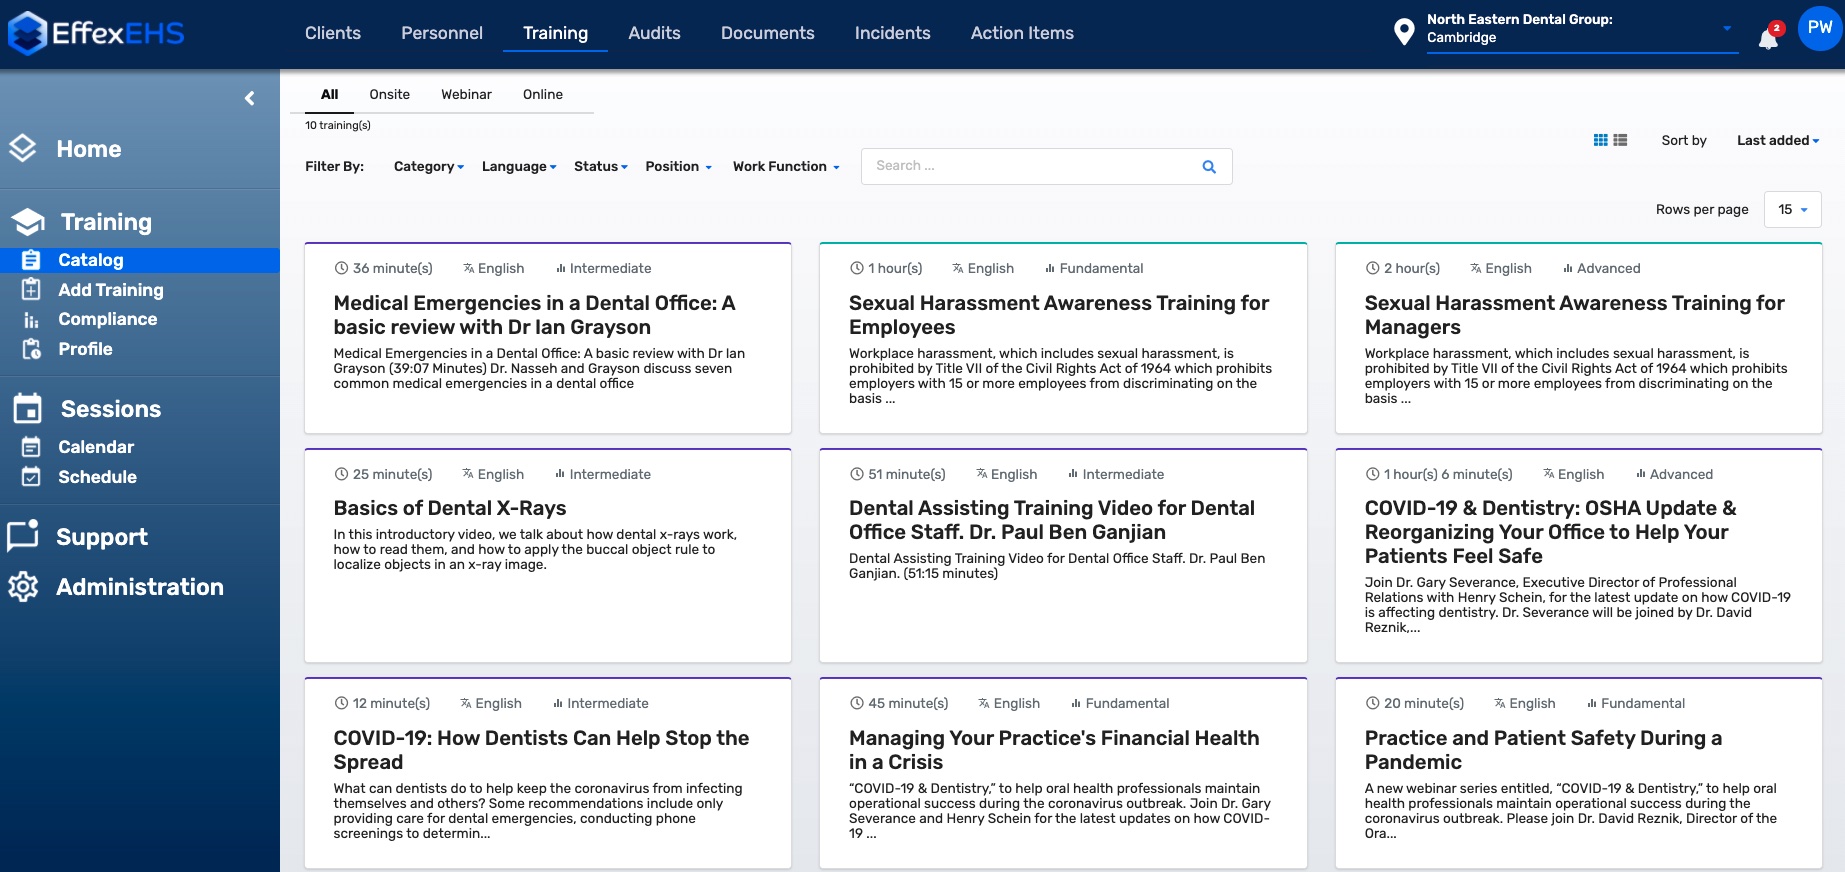Open the Personnel menu
The width and height of the screenshot is (1845, 872).
point(442,33)
